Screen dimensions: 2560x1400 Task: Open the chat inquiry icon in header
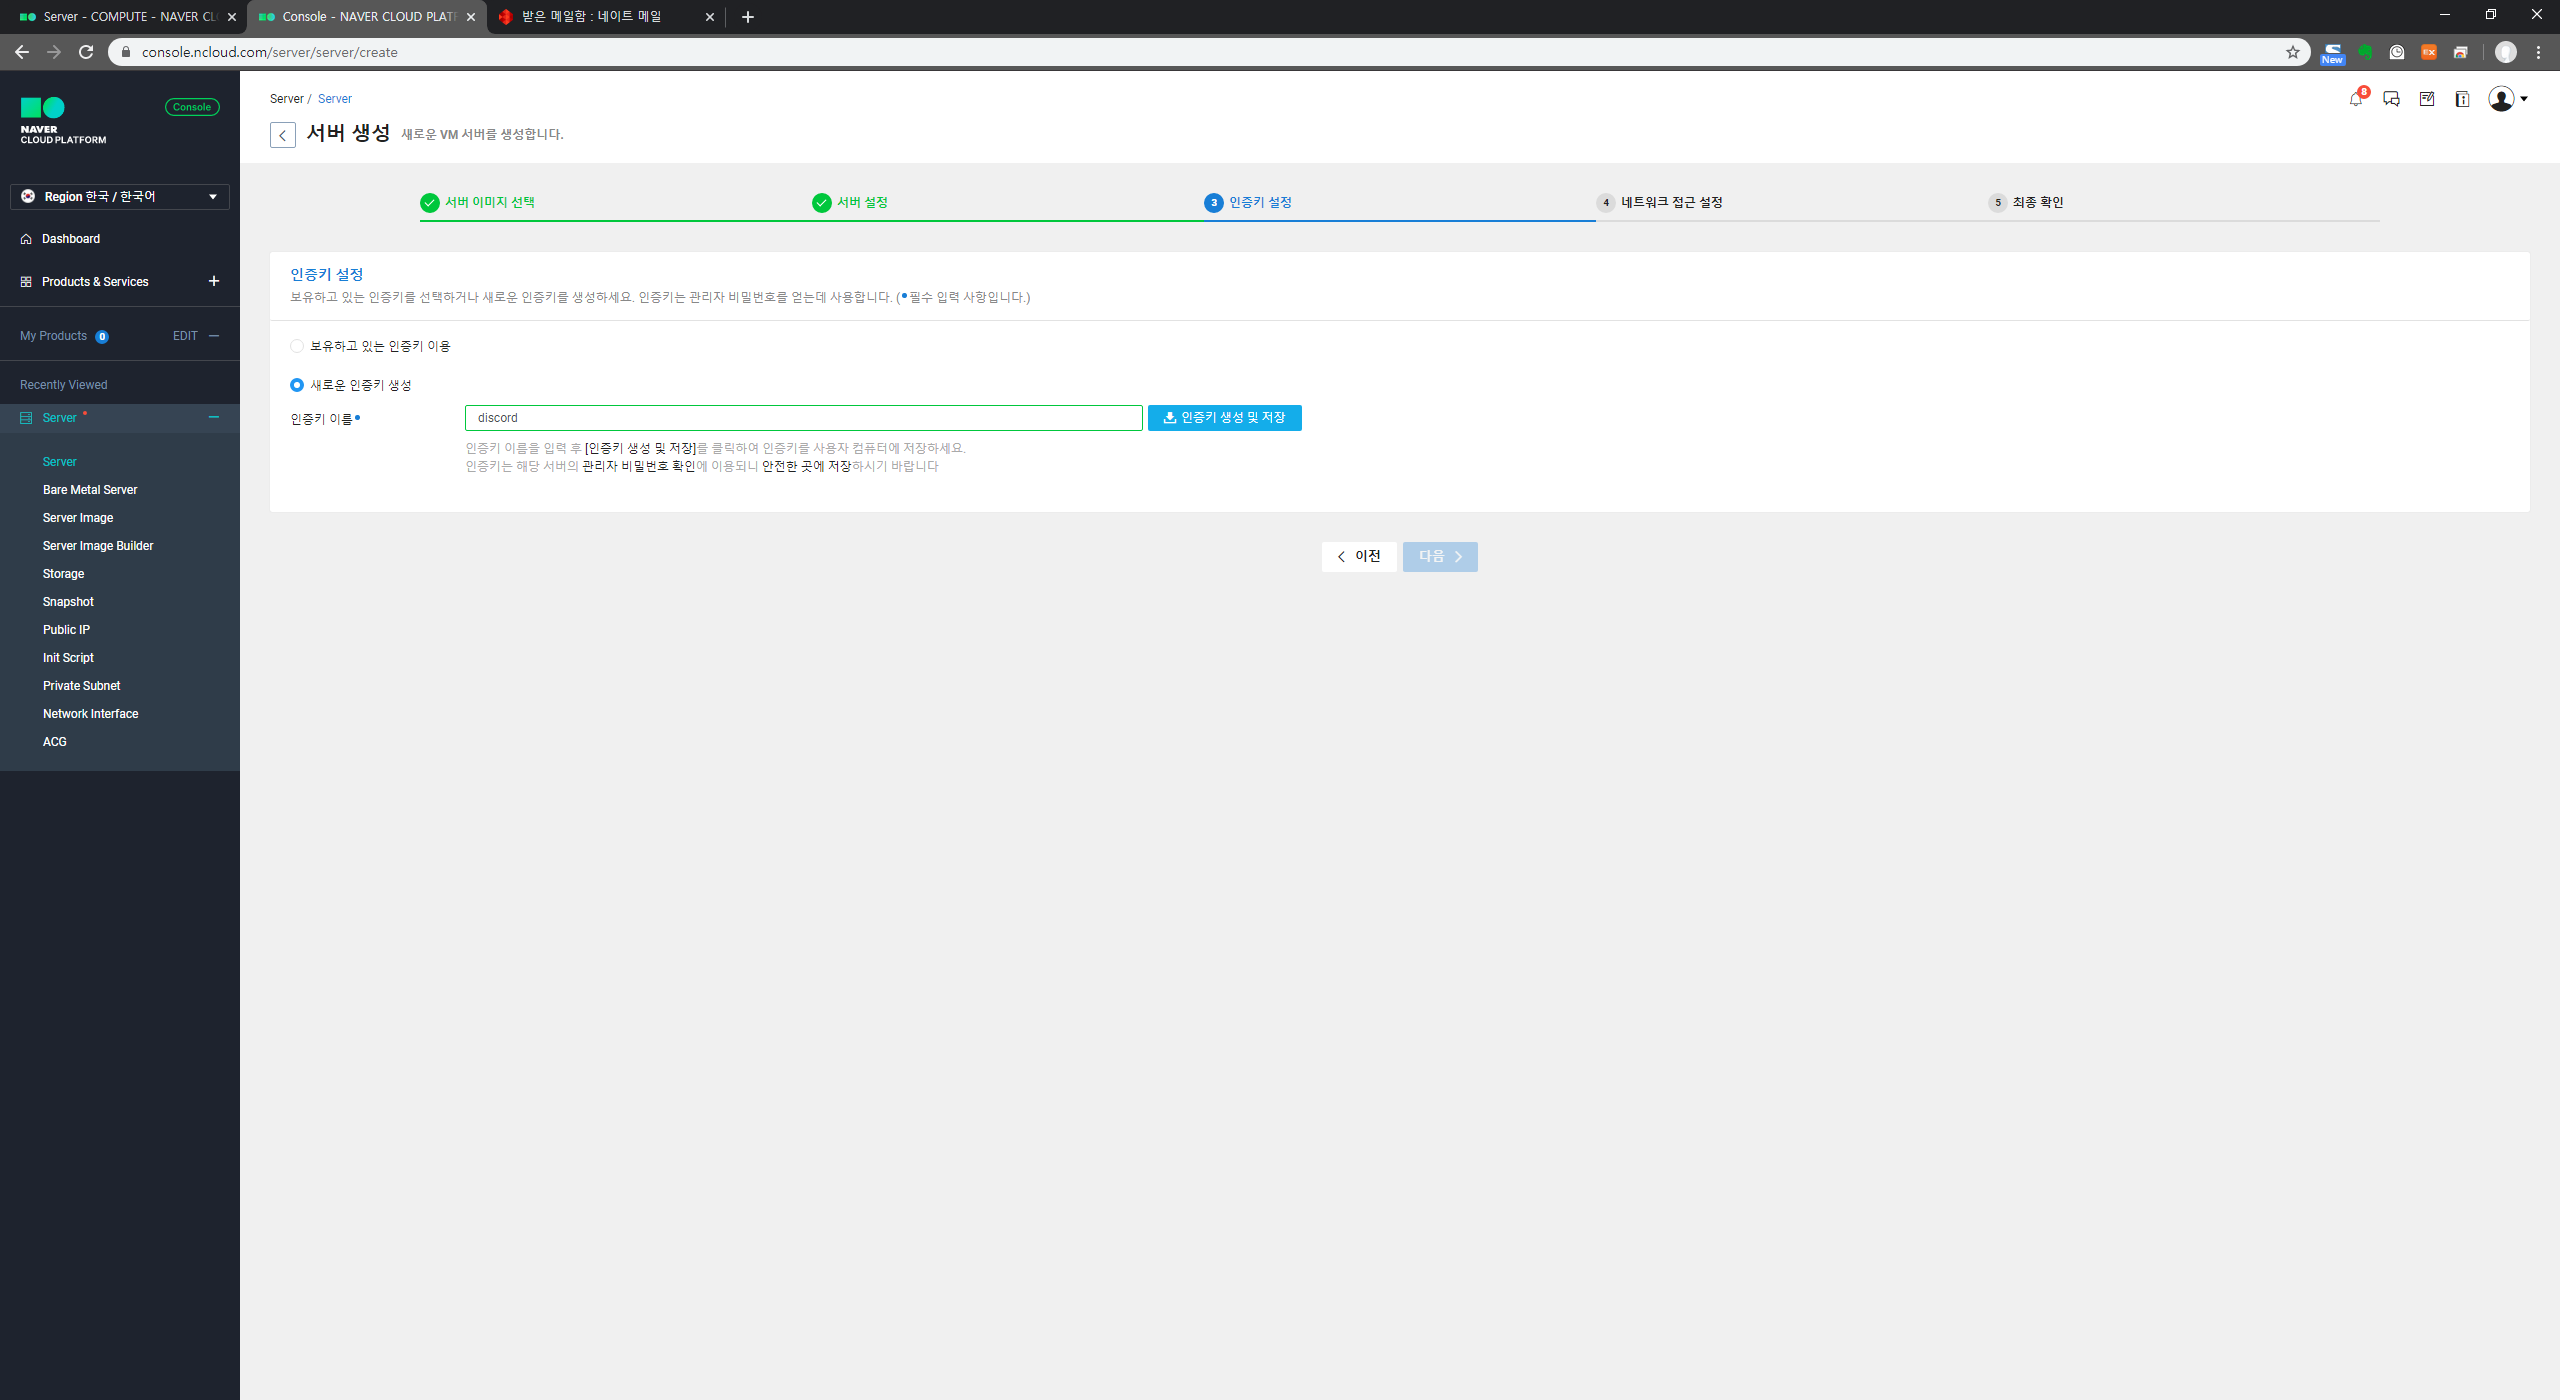[2391, 99]
